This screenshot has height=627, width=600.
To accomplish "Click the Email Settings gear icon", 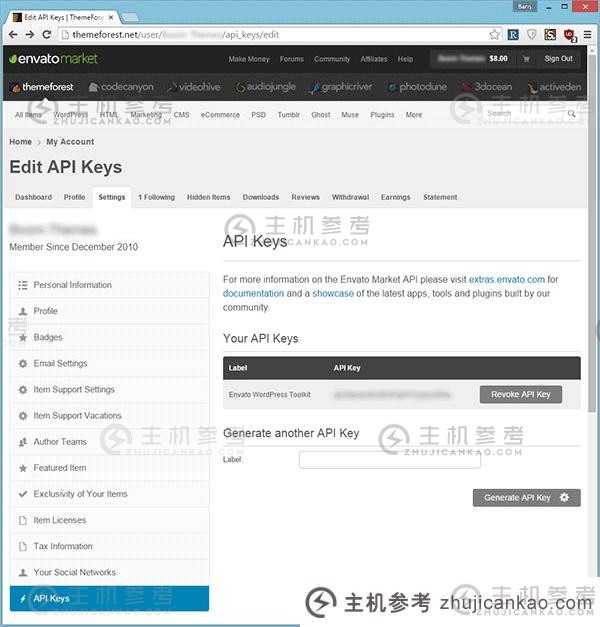I will pos(23,363).
